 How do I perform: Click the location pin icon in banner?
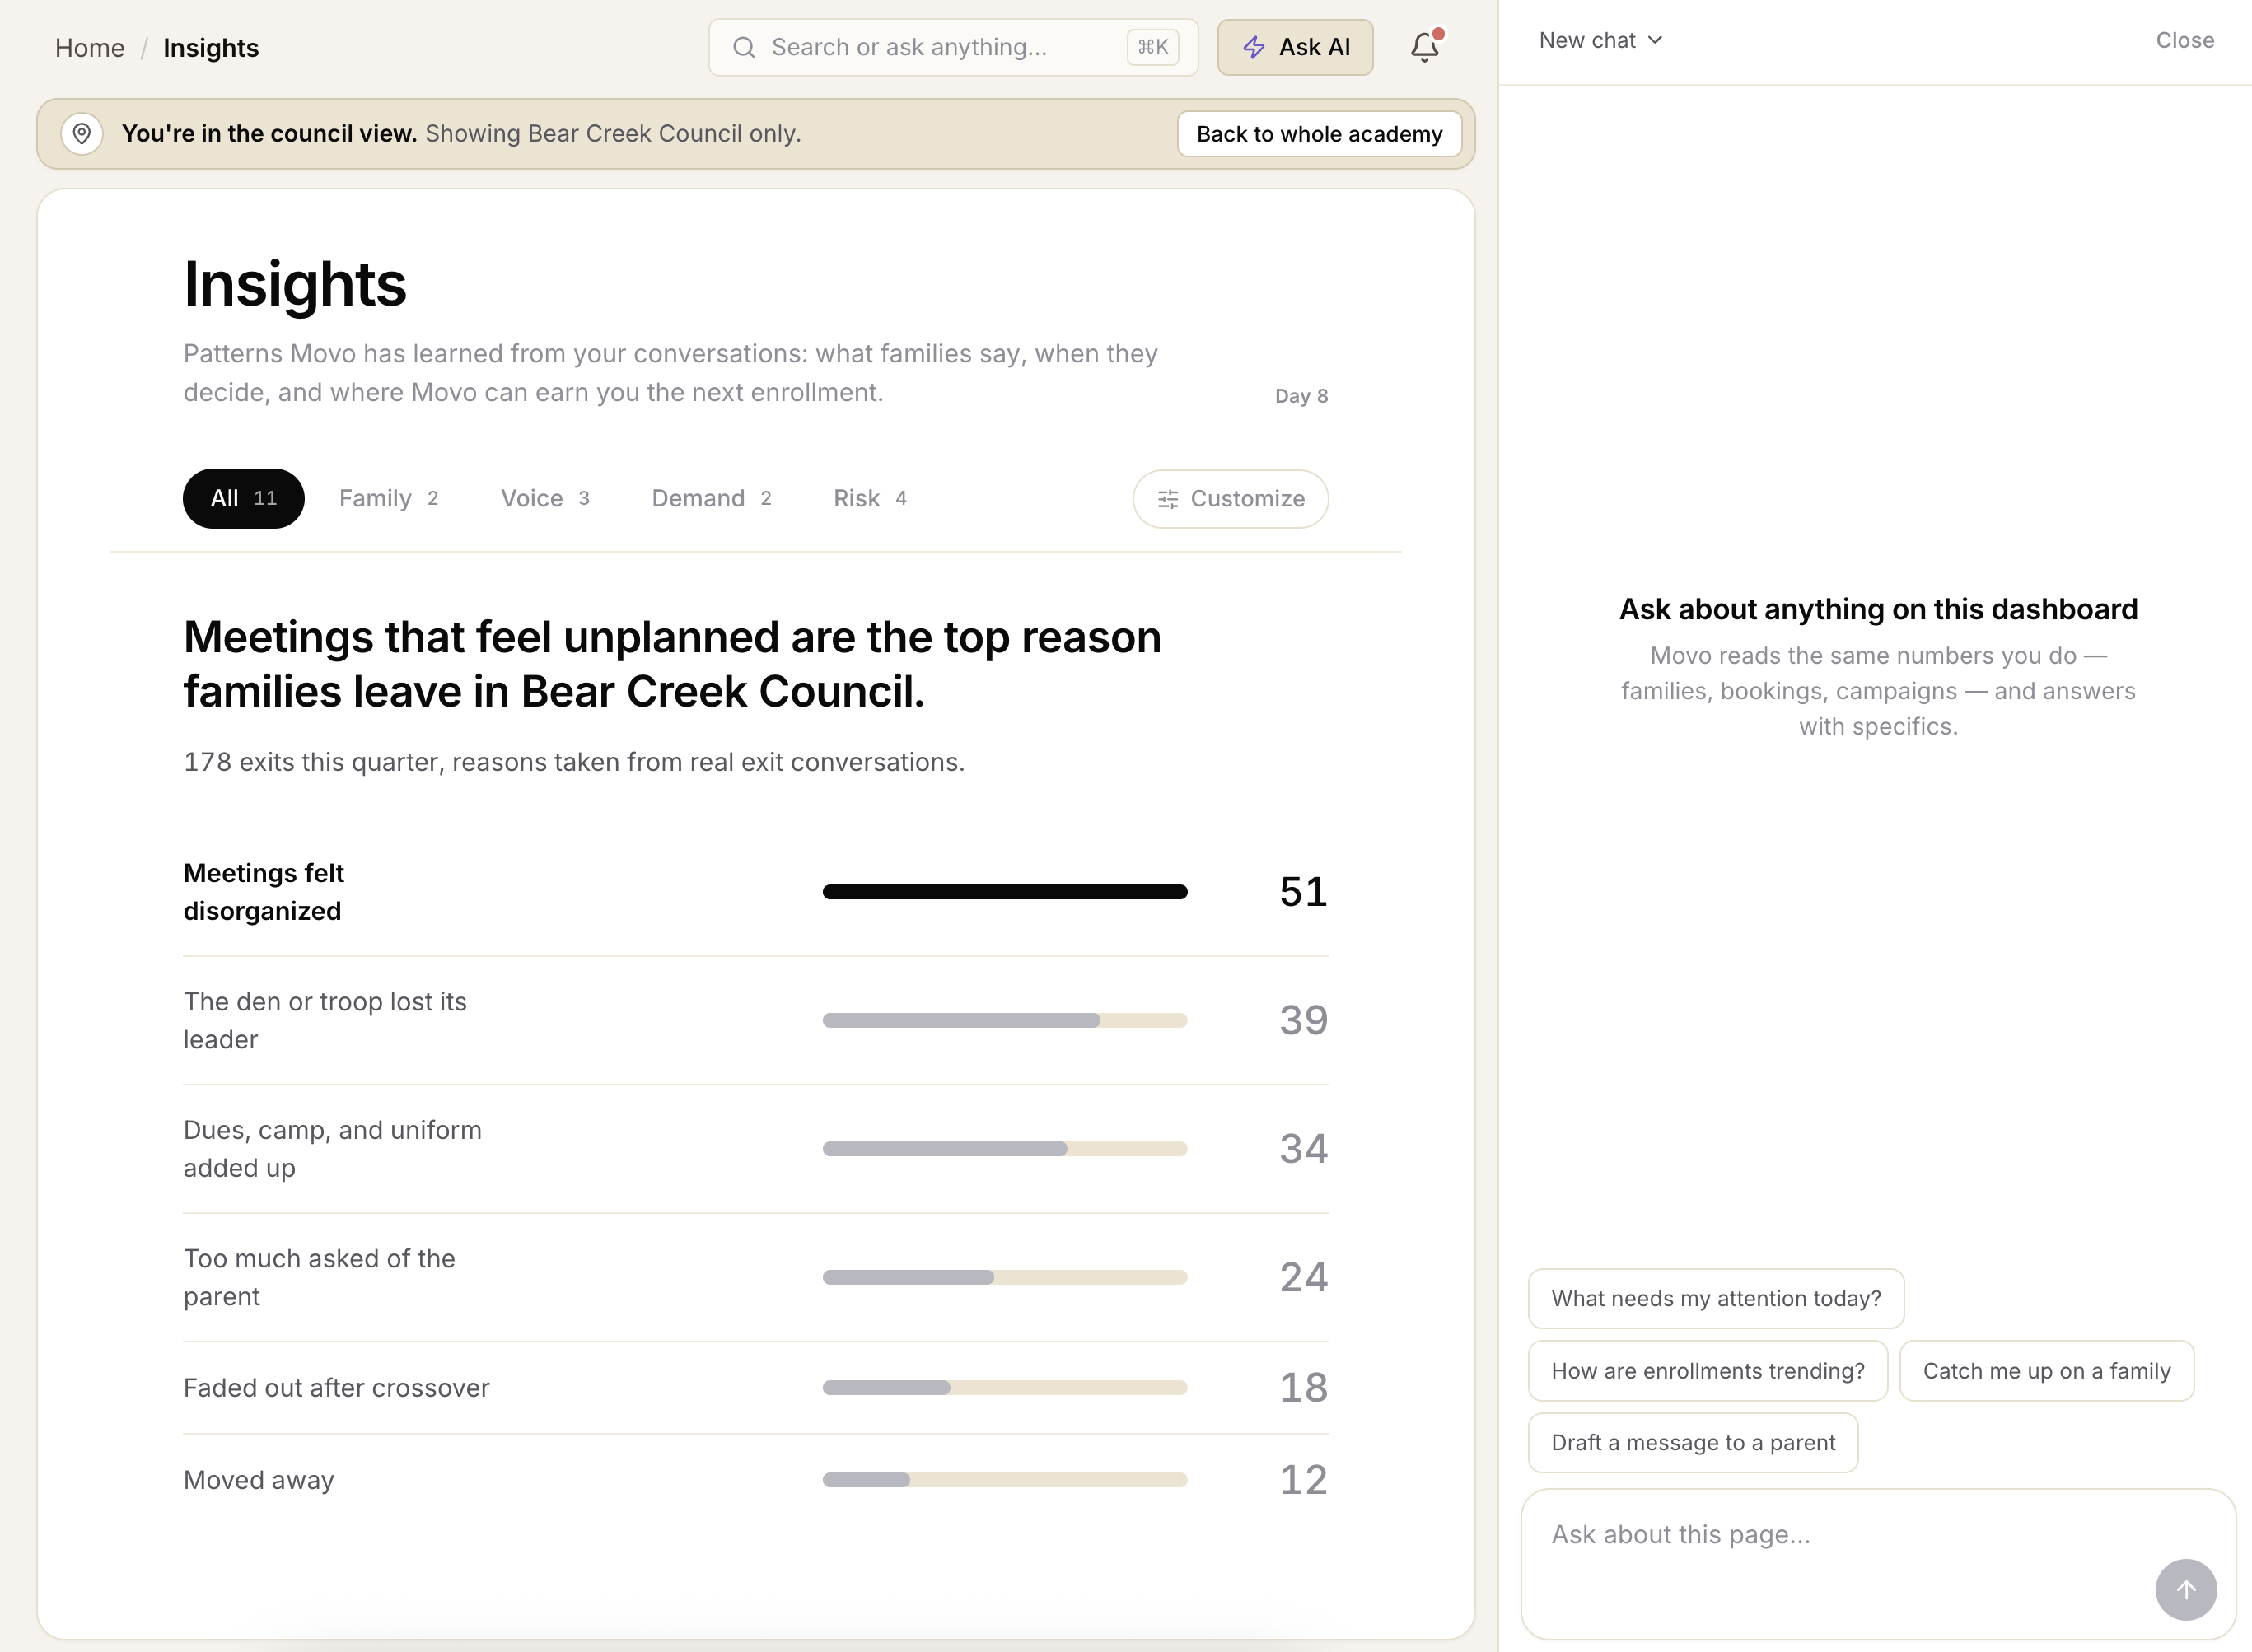[82, 134]
